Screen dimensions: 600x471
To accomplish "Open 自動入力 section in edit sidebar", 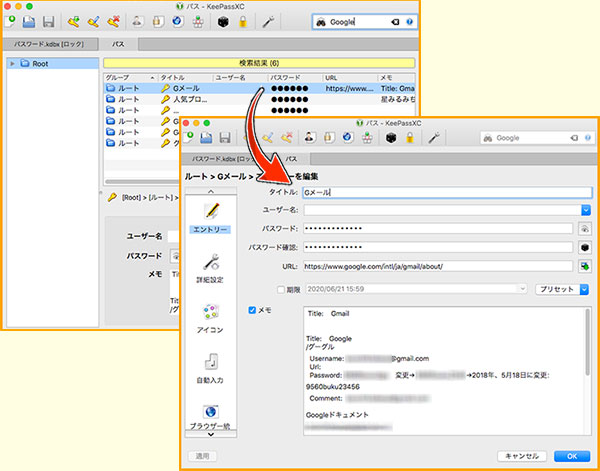I will coord(210,369).
